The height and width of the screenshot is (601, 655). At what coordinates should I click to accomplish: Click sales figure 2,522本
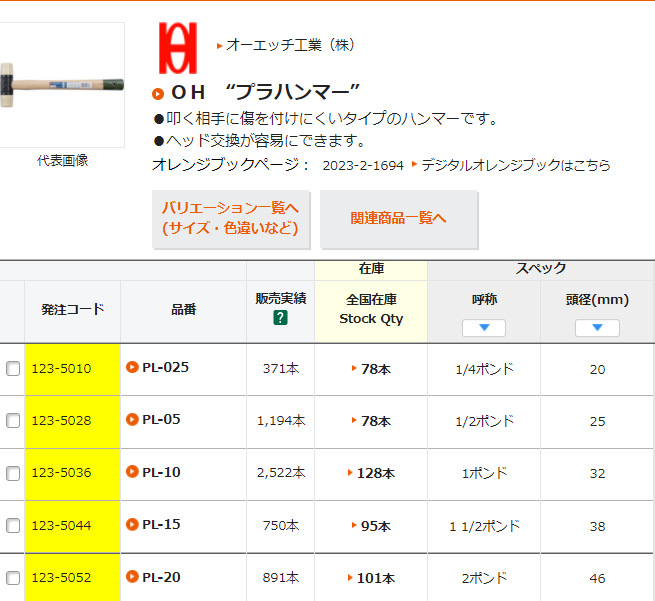coord(281,473)
